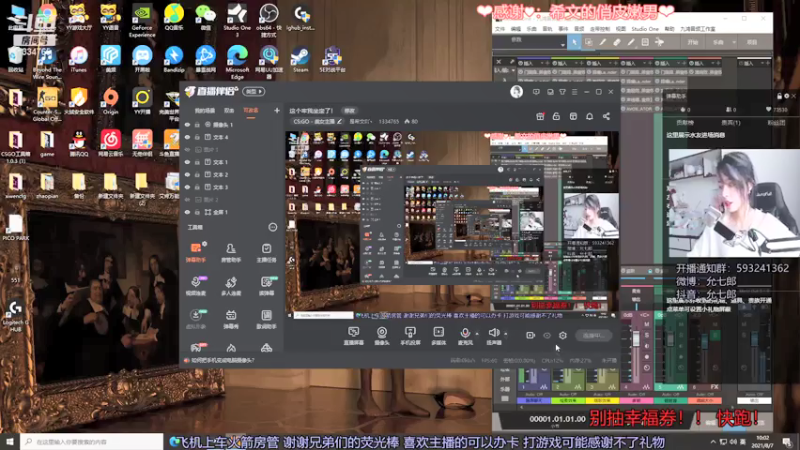
Task: Open the 歌词助手 tool
Action: [x=266, y=319]
